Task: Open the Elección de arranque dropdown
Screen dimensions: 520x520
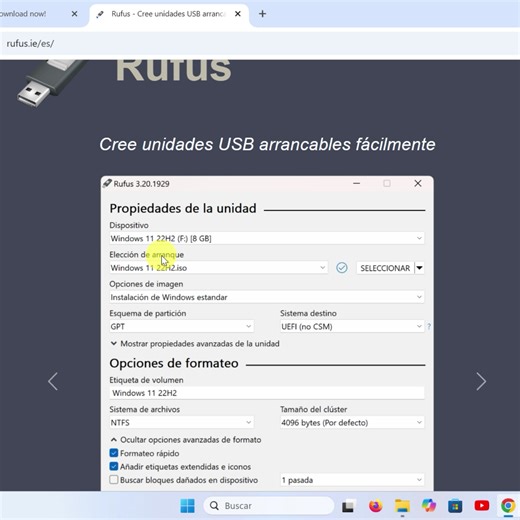Action: point(219,268)
